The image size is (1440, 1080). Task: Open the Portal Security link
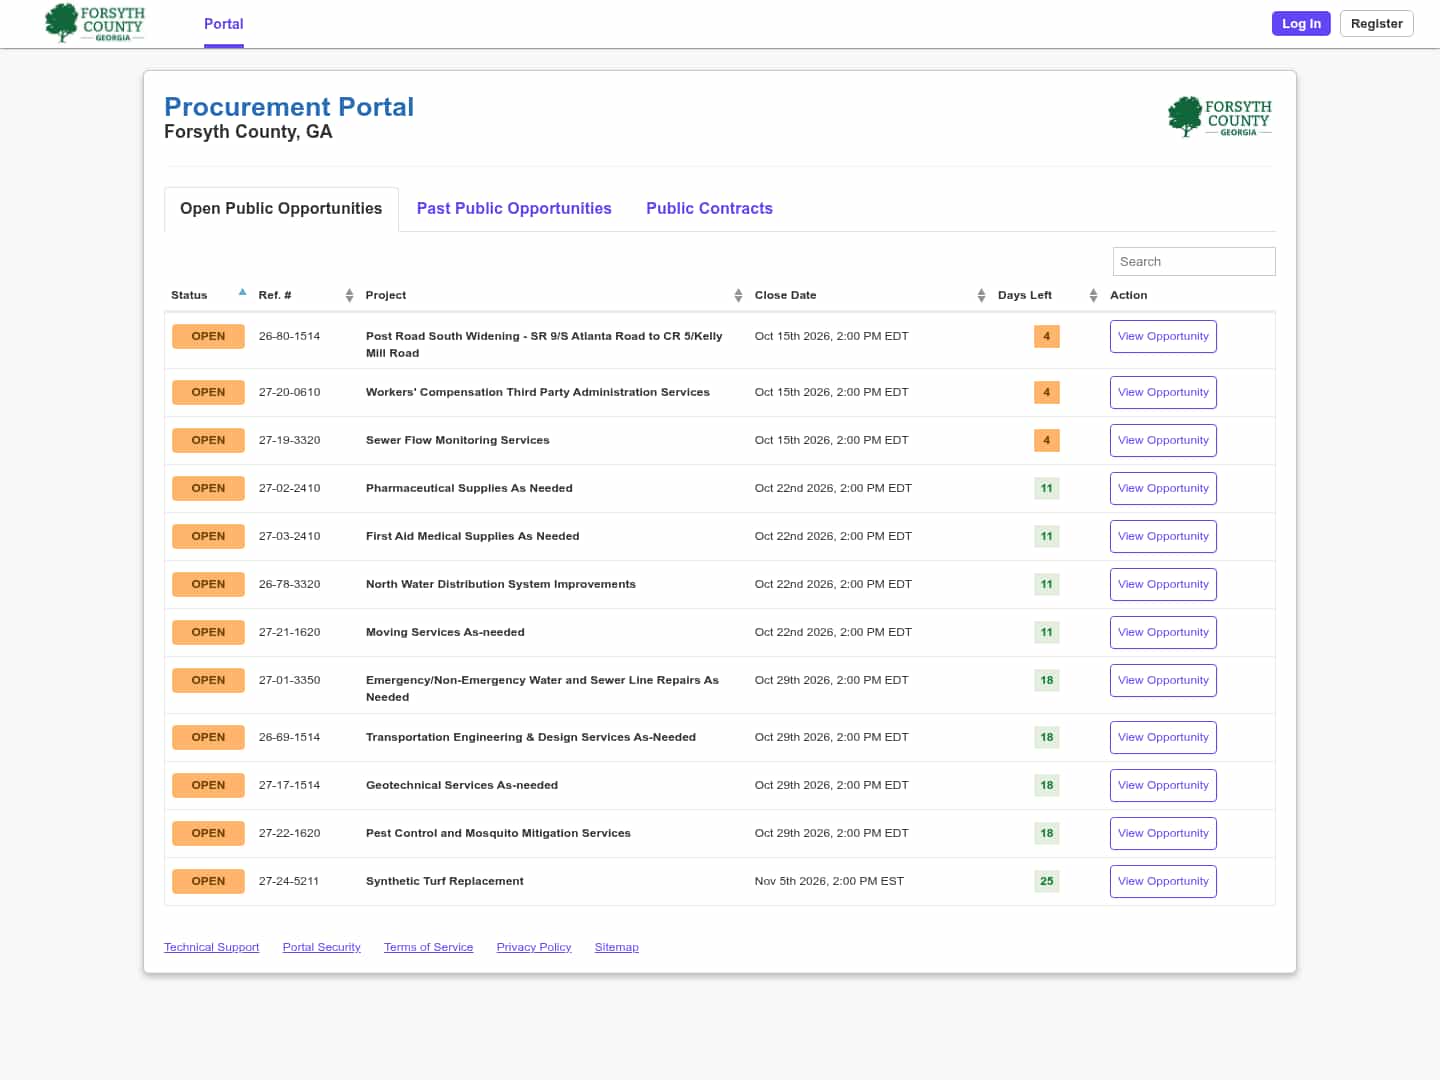click(x=321, y=947)
